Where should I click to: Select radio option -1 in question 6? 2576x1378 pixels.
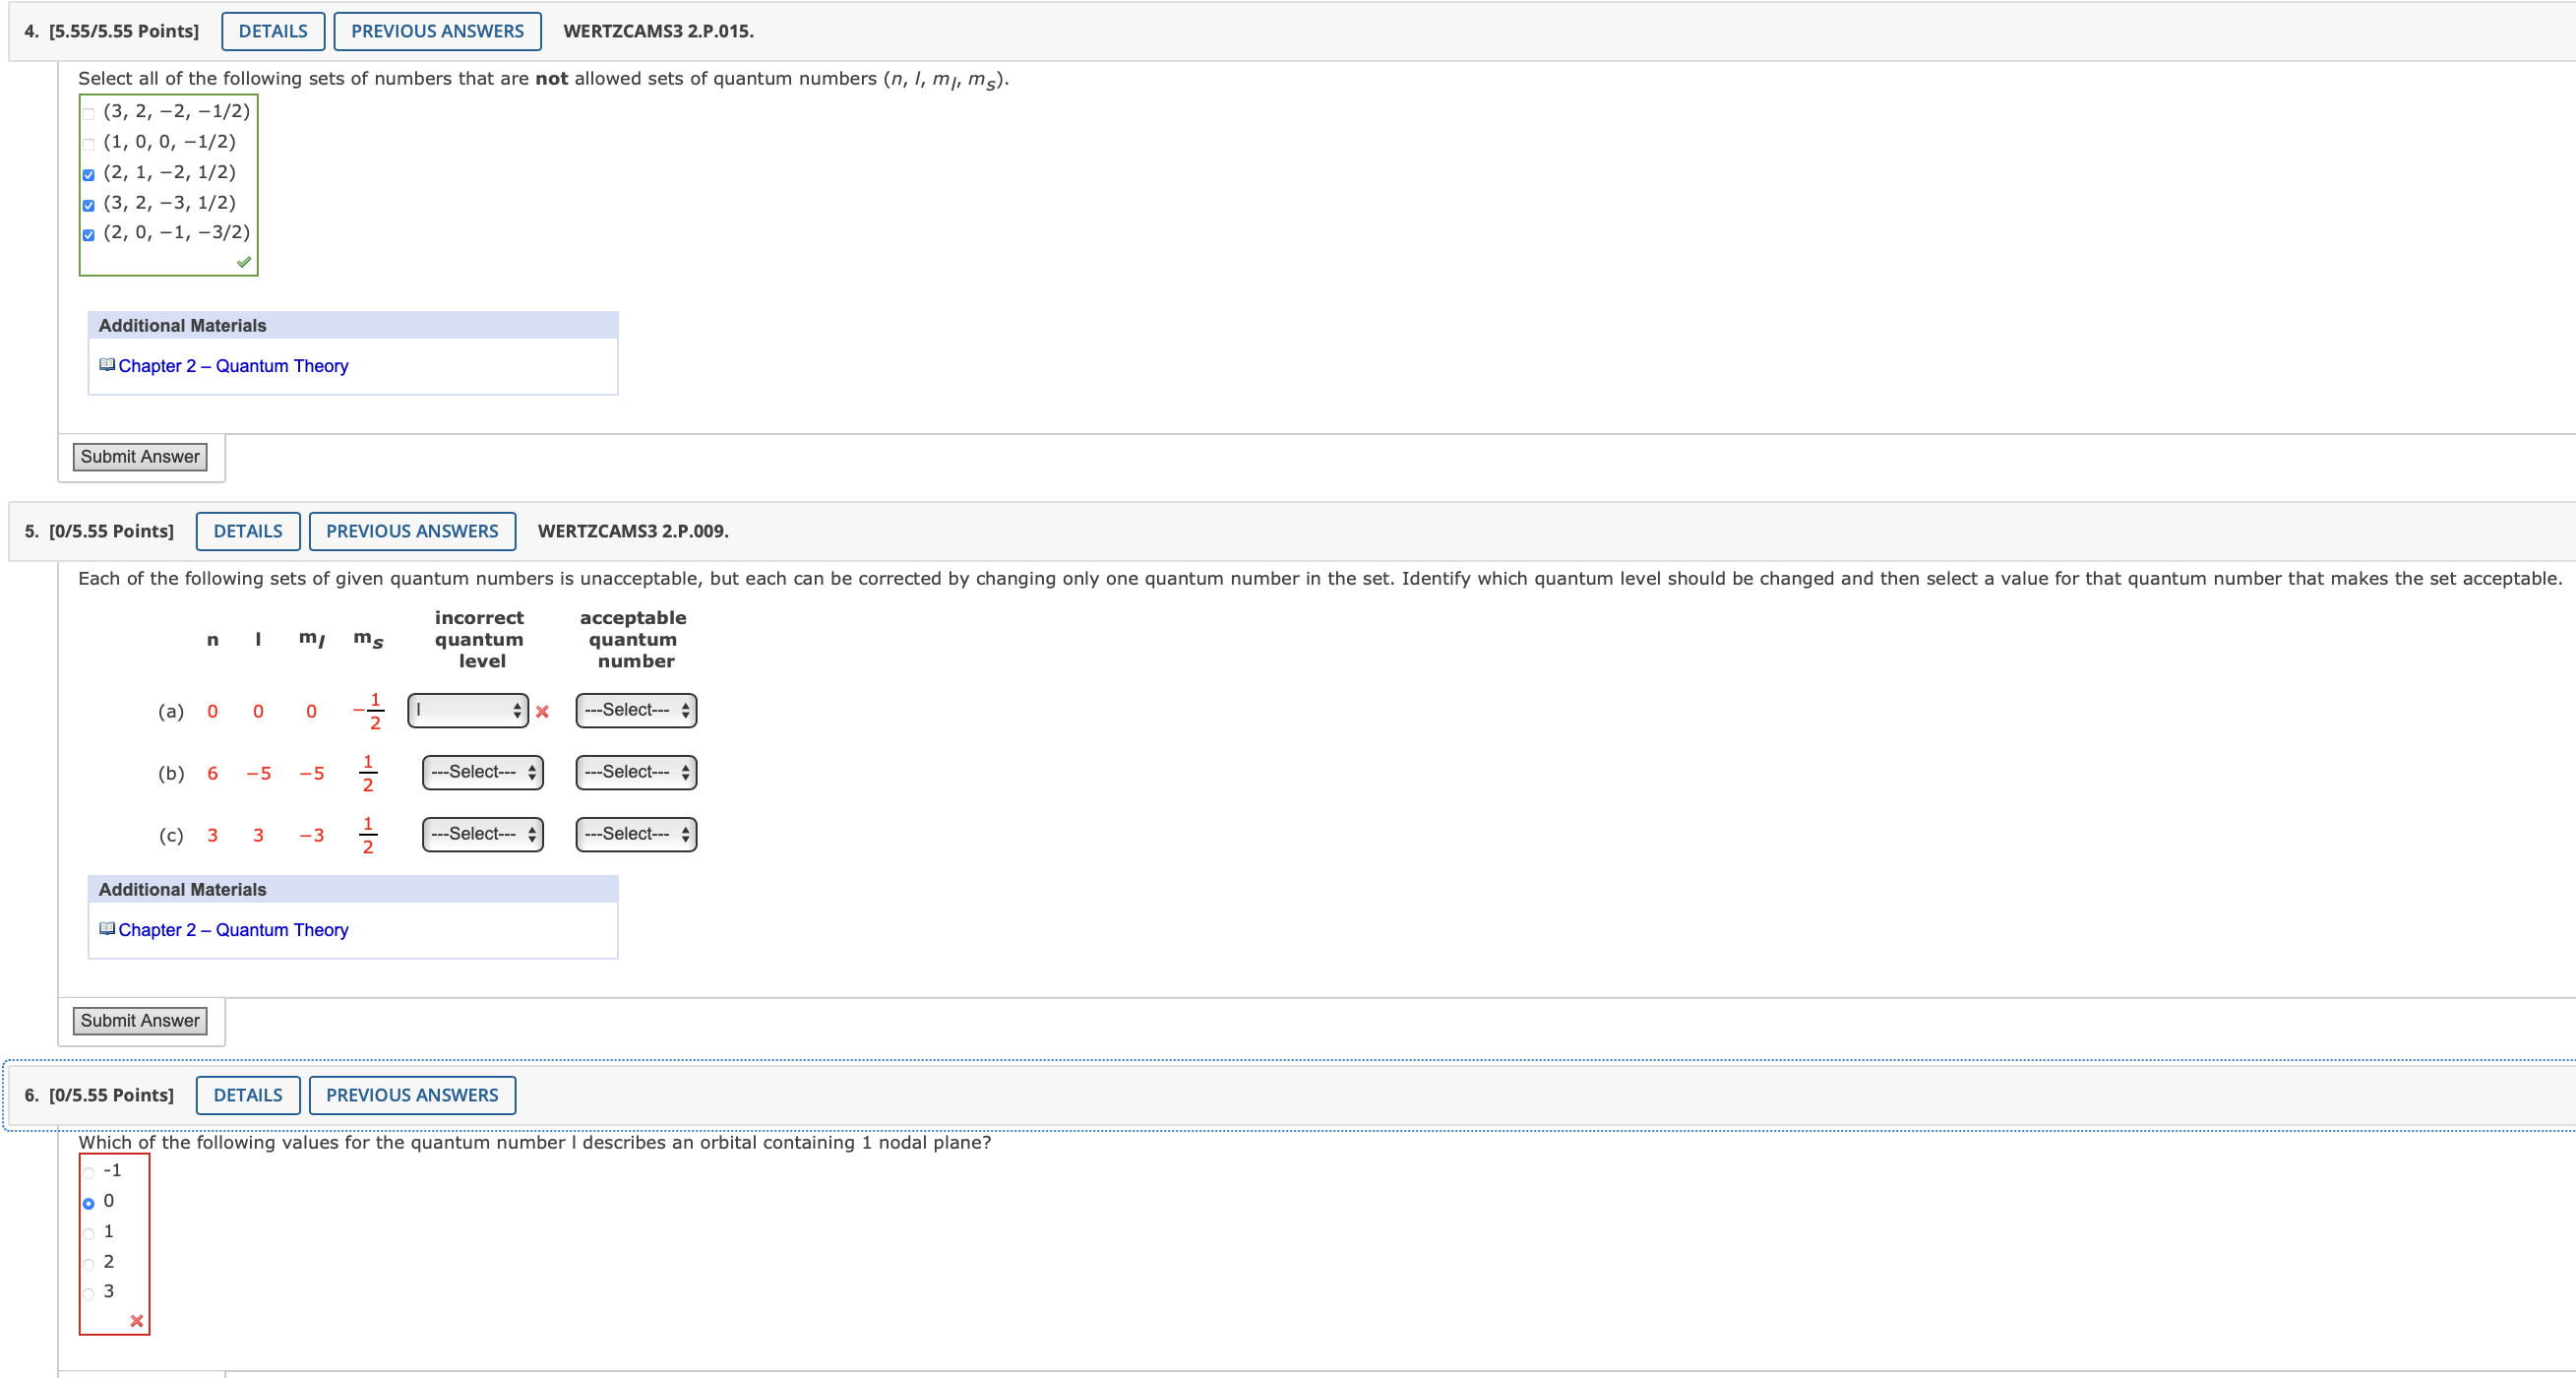tap(89, 1172)
